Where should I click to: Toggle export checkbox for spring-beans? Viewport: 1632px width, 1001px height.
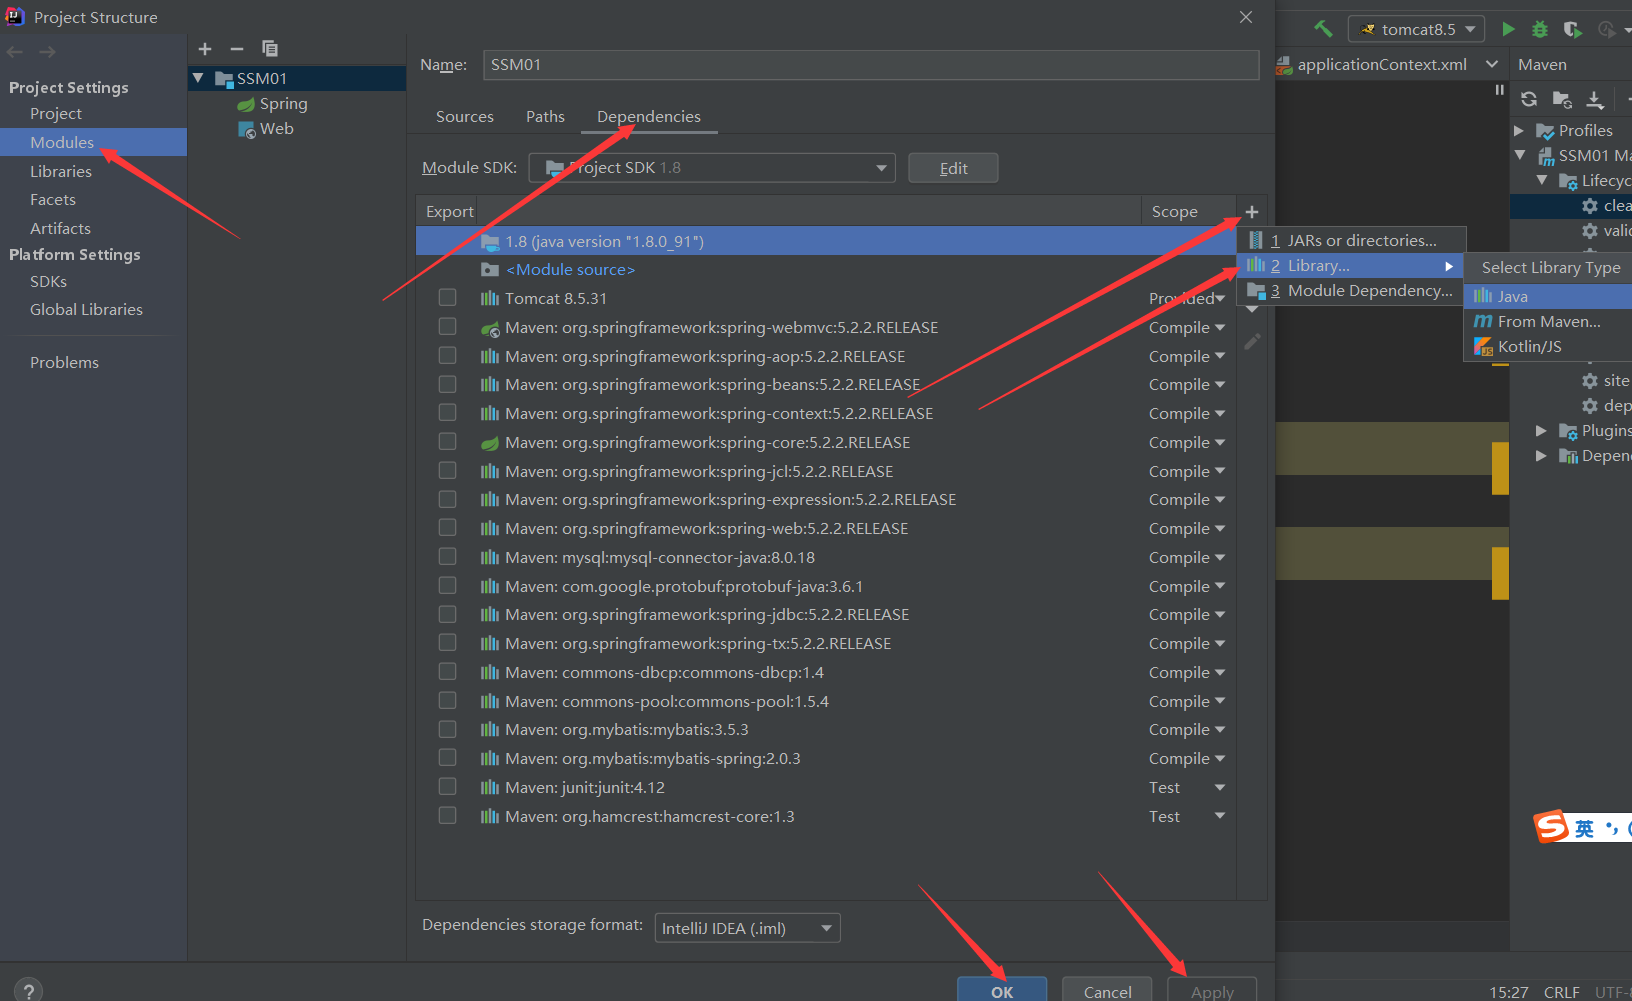click(447, 384)
